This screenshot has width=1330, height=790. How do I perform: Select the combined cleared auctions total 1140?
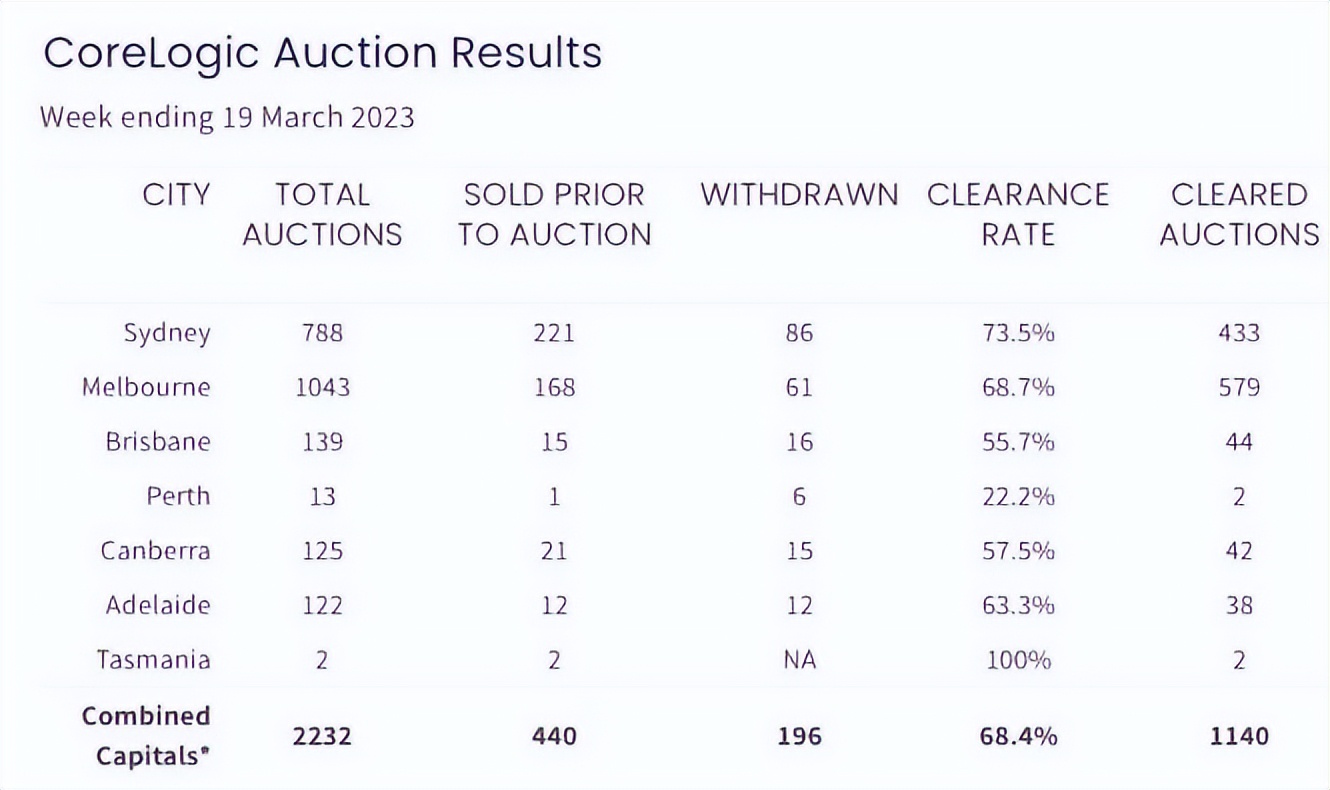[x=1239, y=737]
